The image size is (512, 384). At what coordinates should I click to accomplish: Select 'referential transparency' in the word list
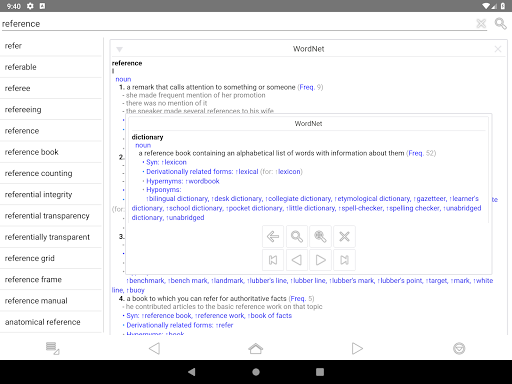point(51,216)
